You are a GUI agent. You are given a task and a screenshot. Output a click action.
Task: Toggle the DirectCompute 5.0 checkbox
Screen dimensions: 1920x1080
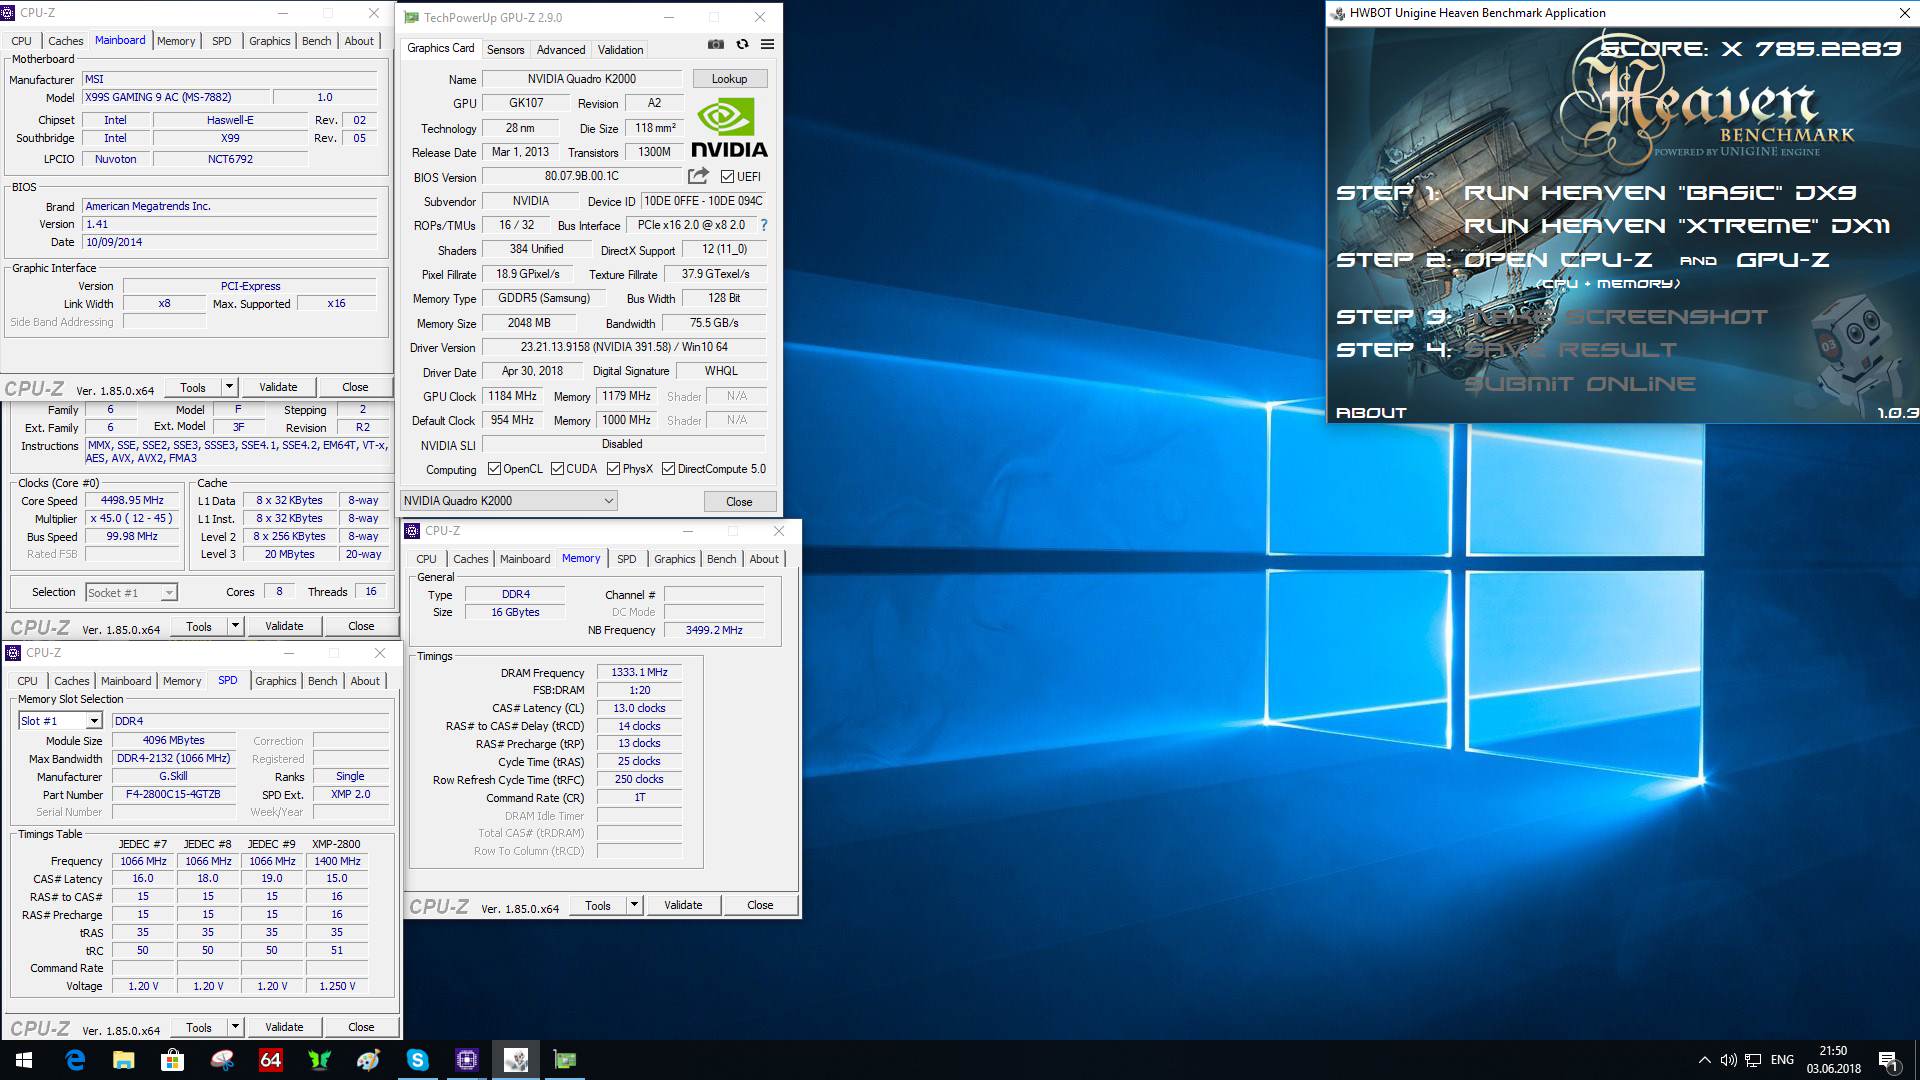click(x=668, y=469)
